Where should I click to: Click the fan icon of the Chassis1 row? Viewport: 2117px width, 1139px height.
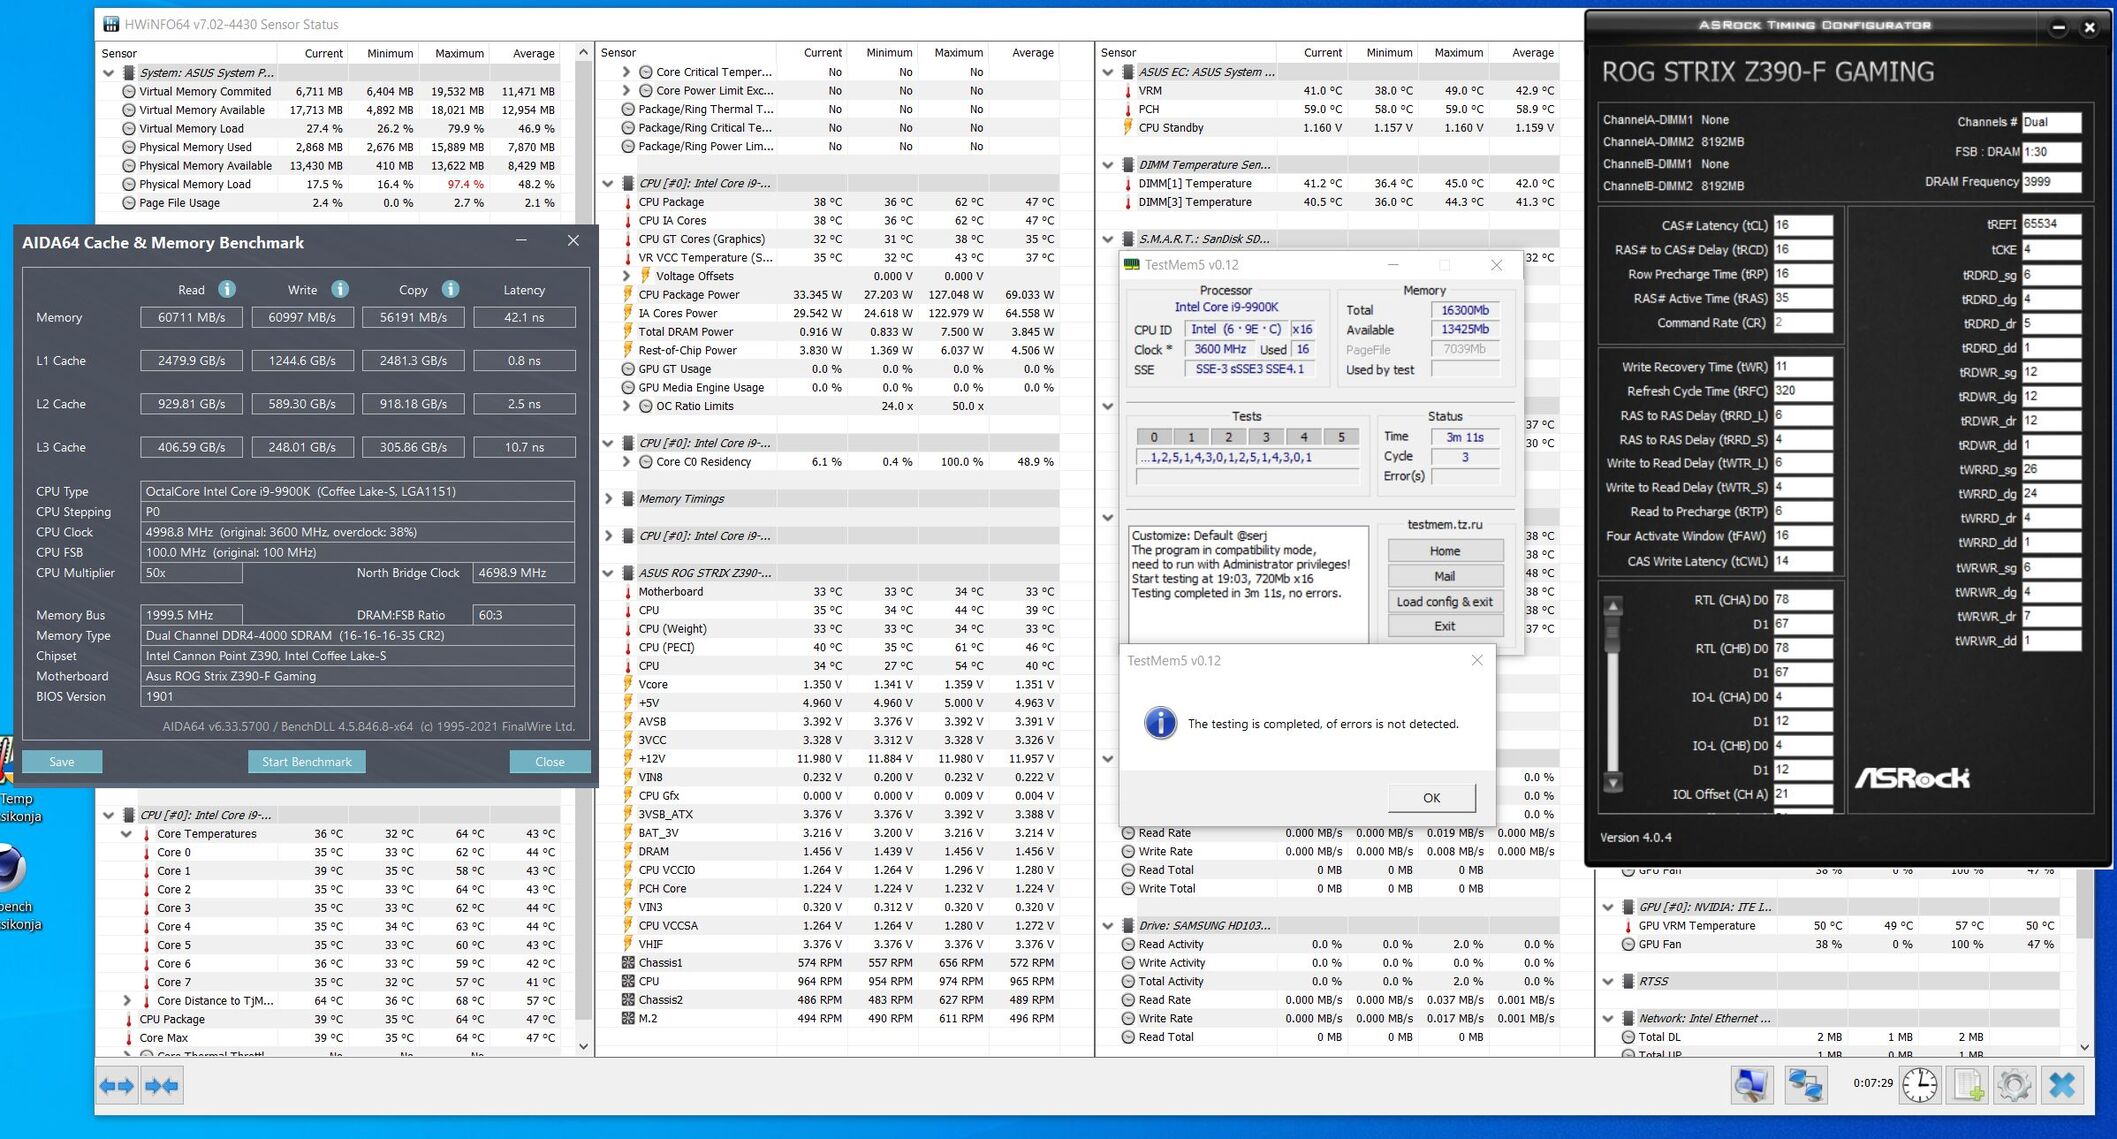click(628, 963)
